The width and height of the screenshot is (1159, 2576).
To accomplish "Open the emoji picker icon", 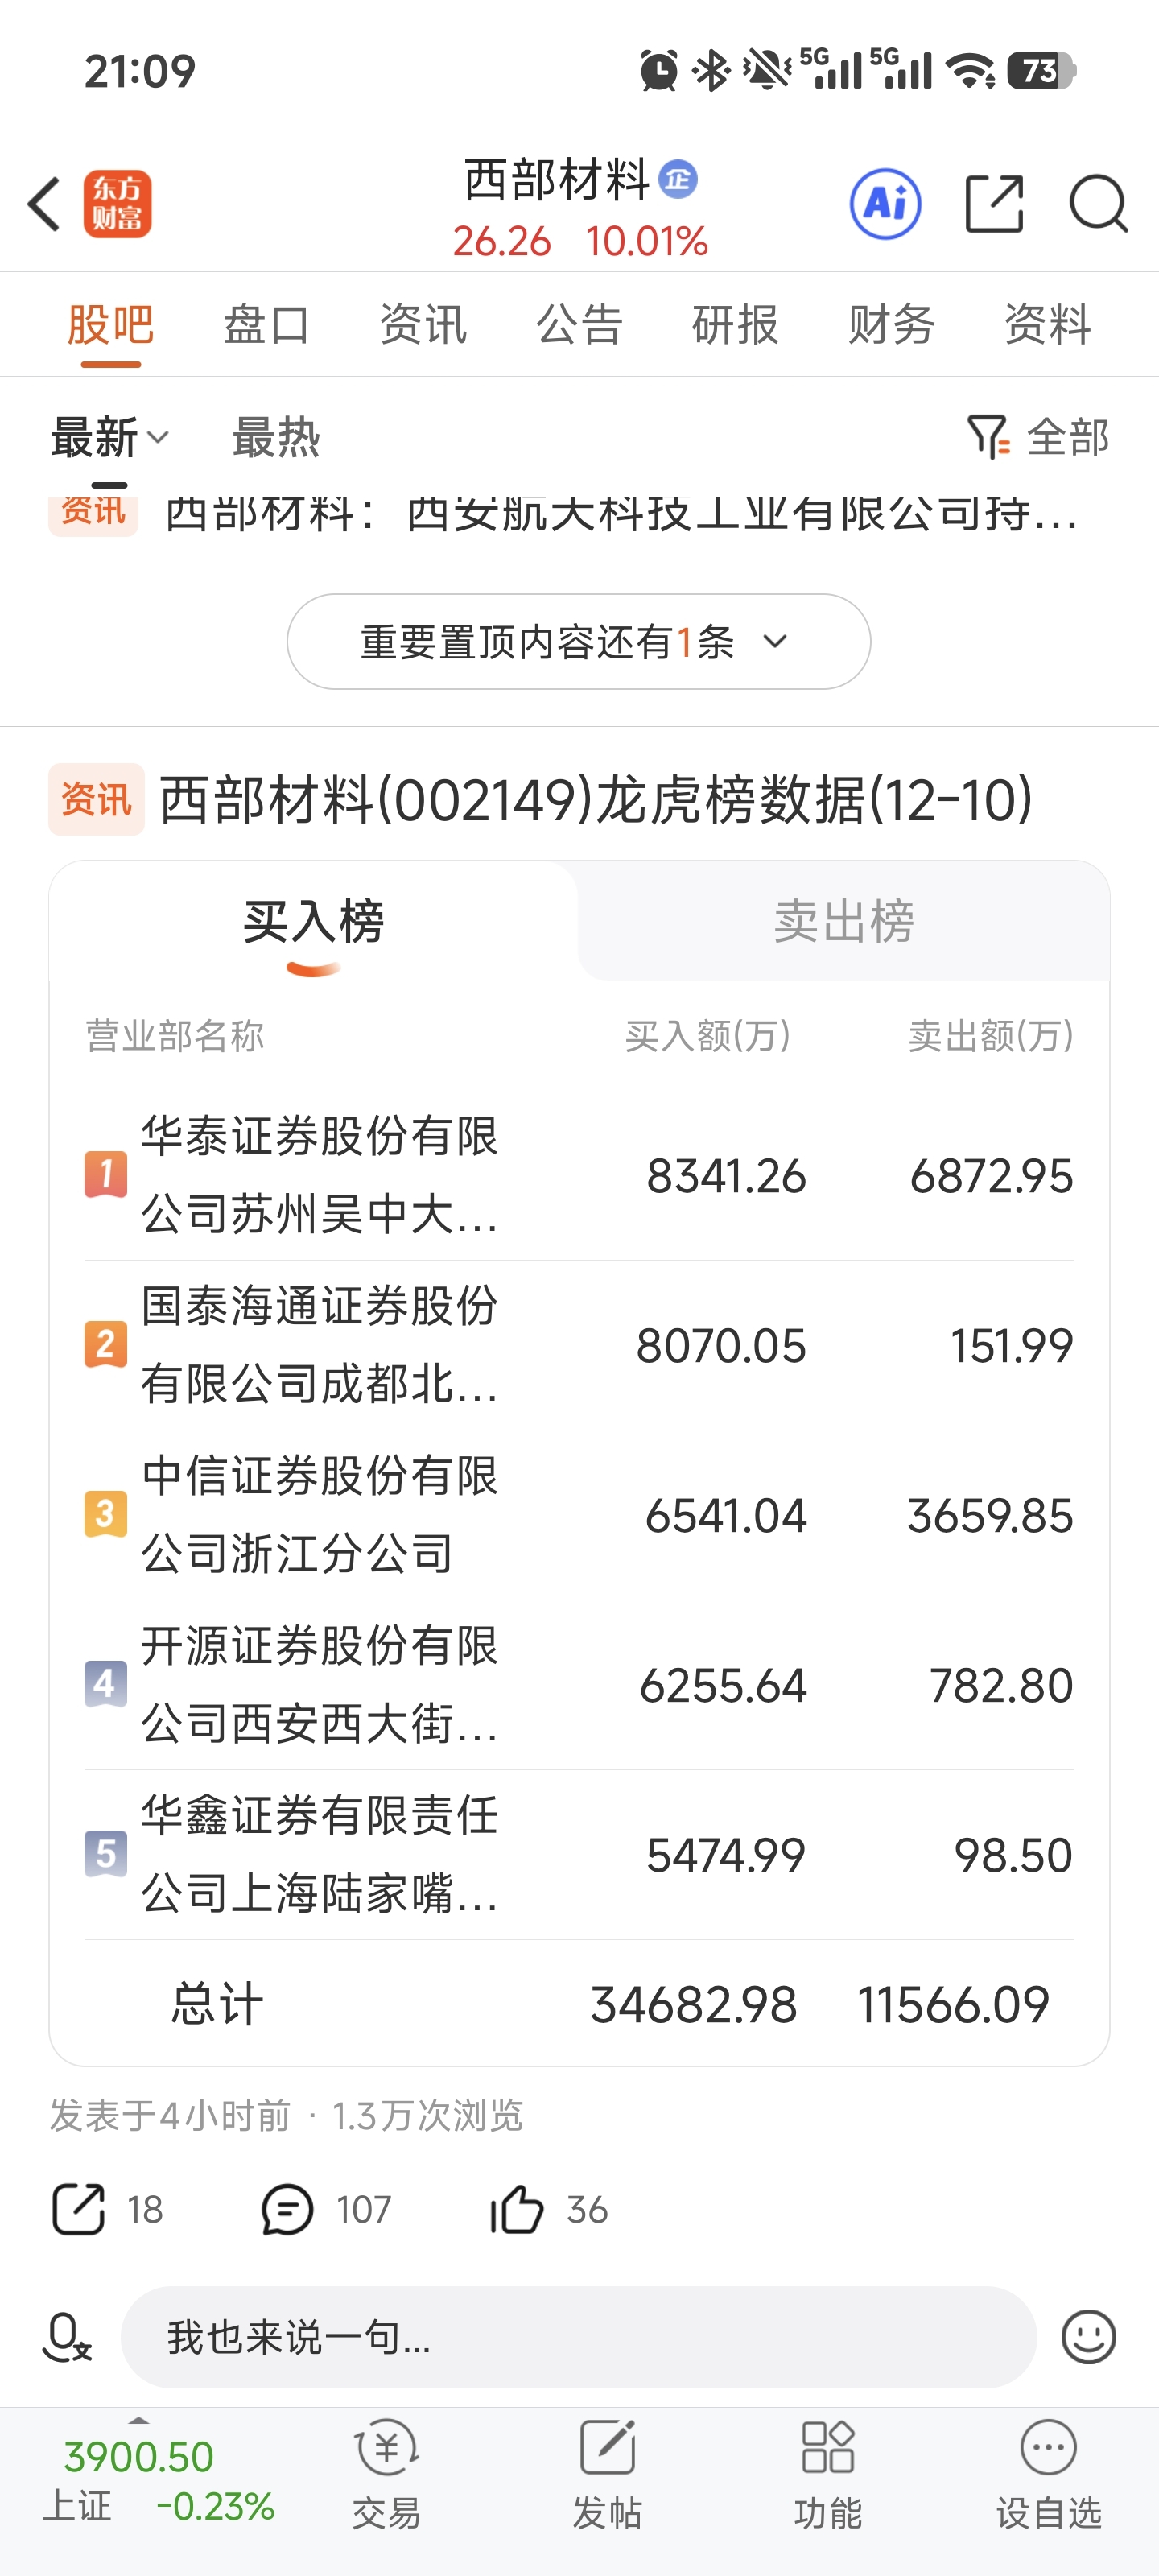I will 1088,2337.
